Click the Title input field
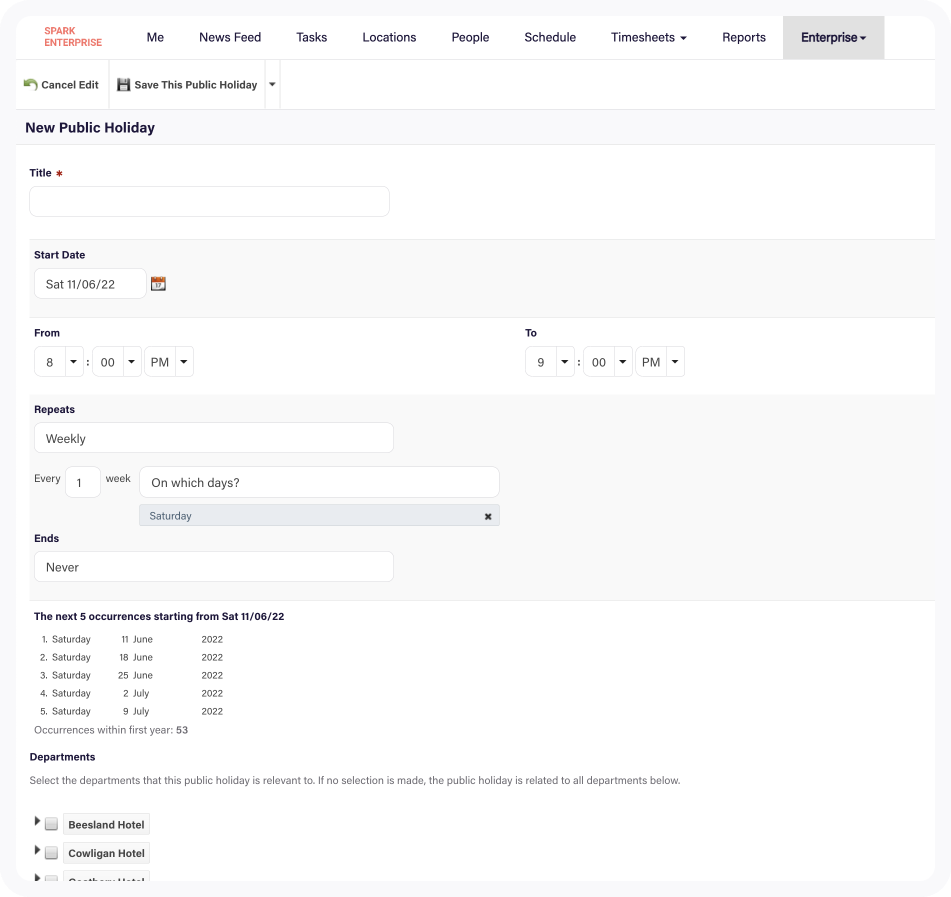This screenshot has width=951, height=897. tap(208, 200)
